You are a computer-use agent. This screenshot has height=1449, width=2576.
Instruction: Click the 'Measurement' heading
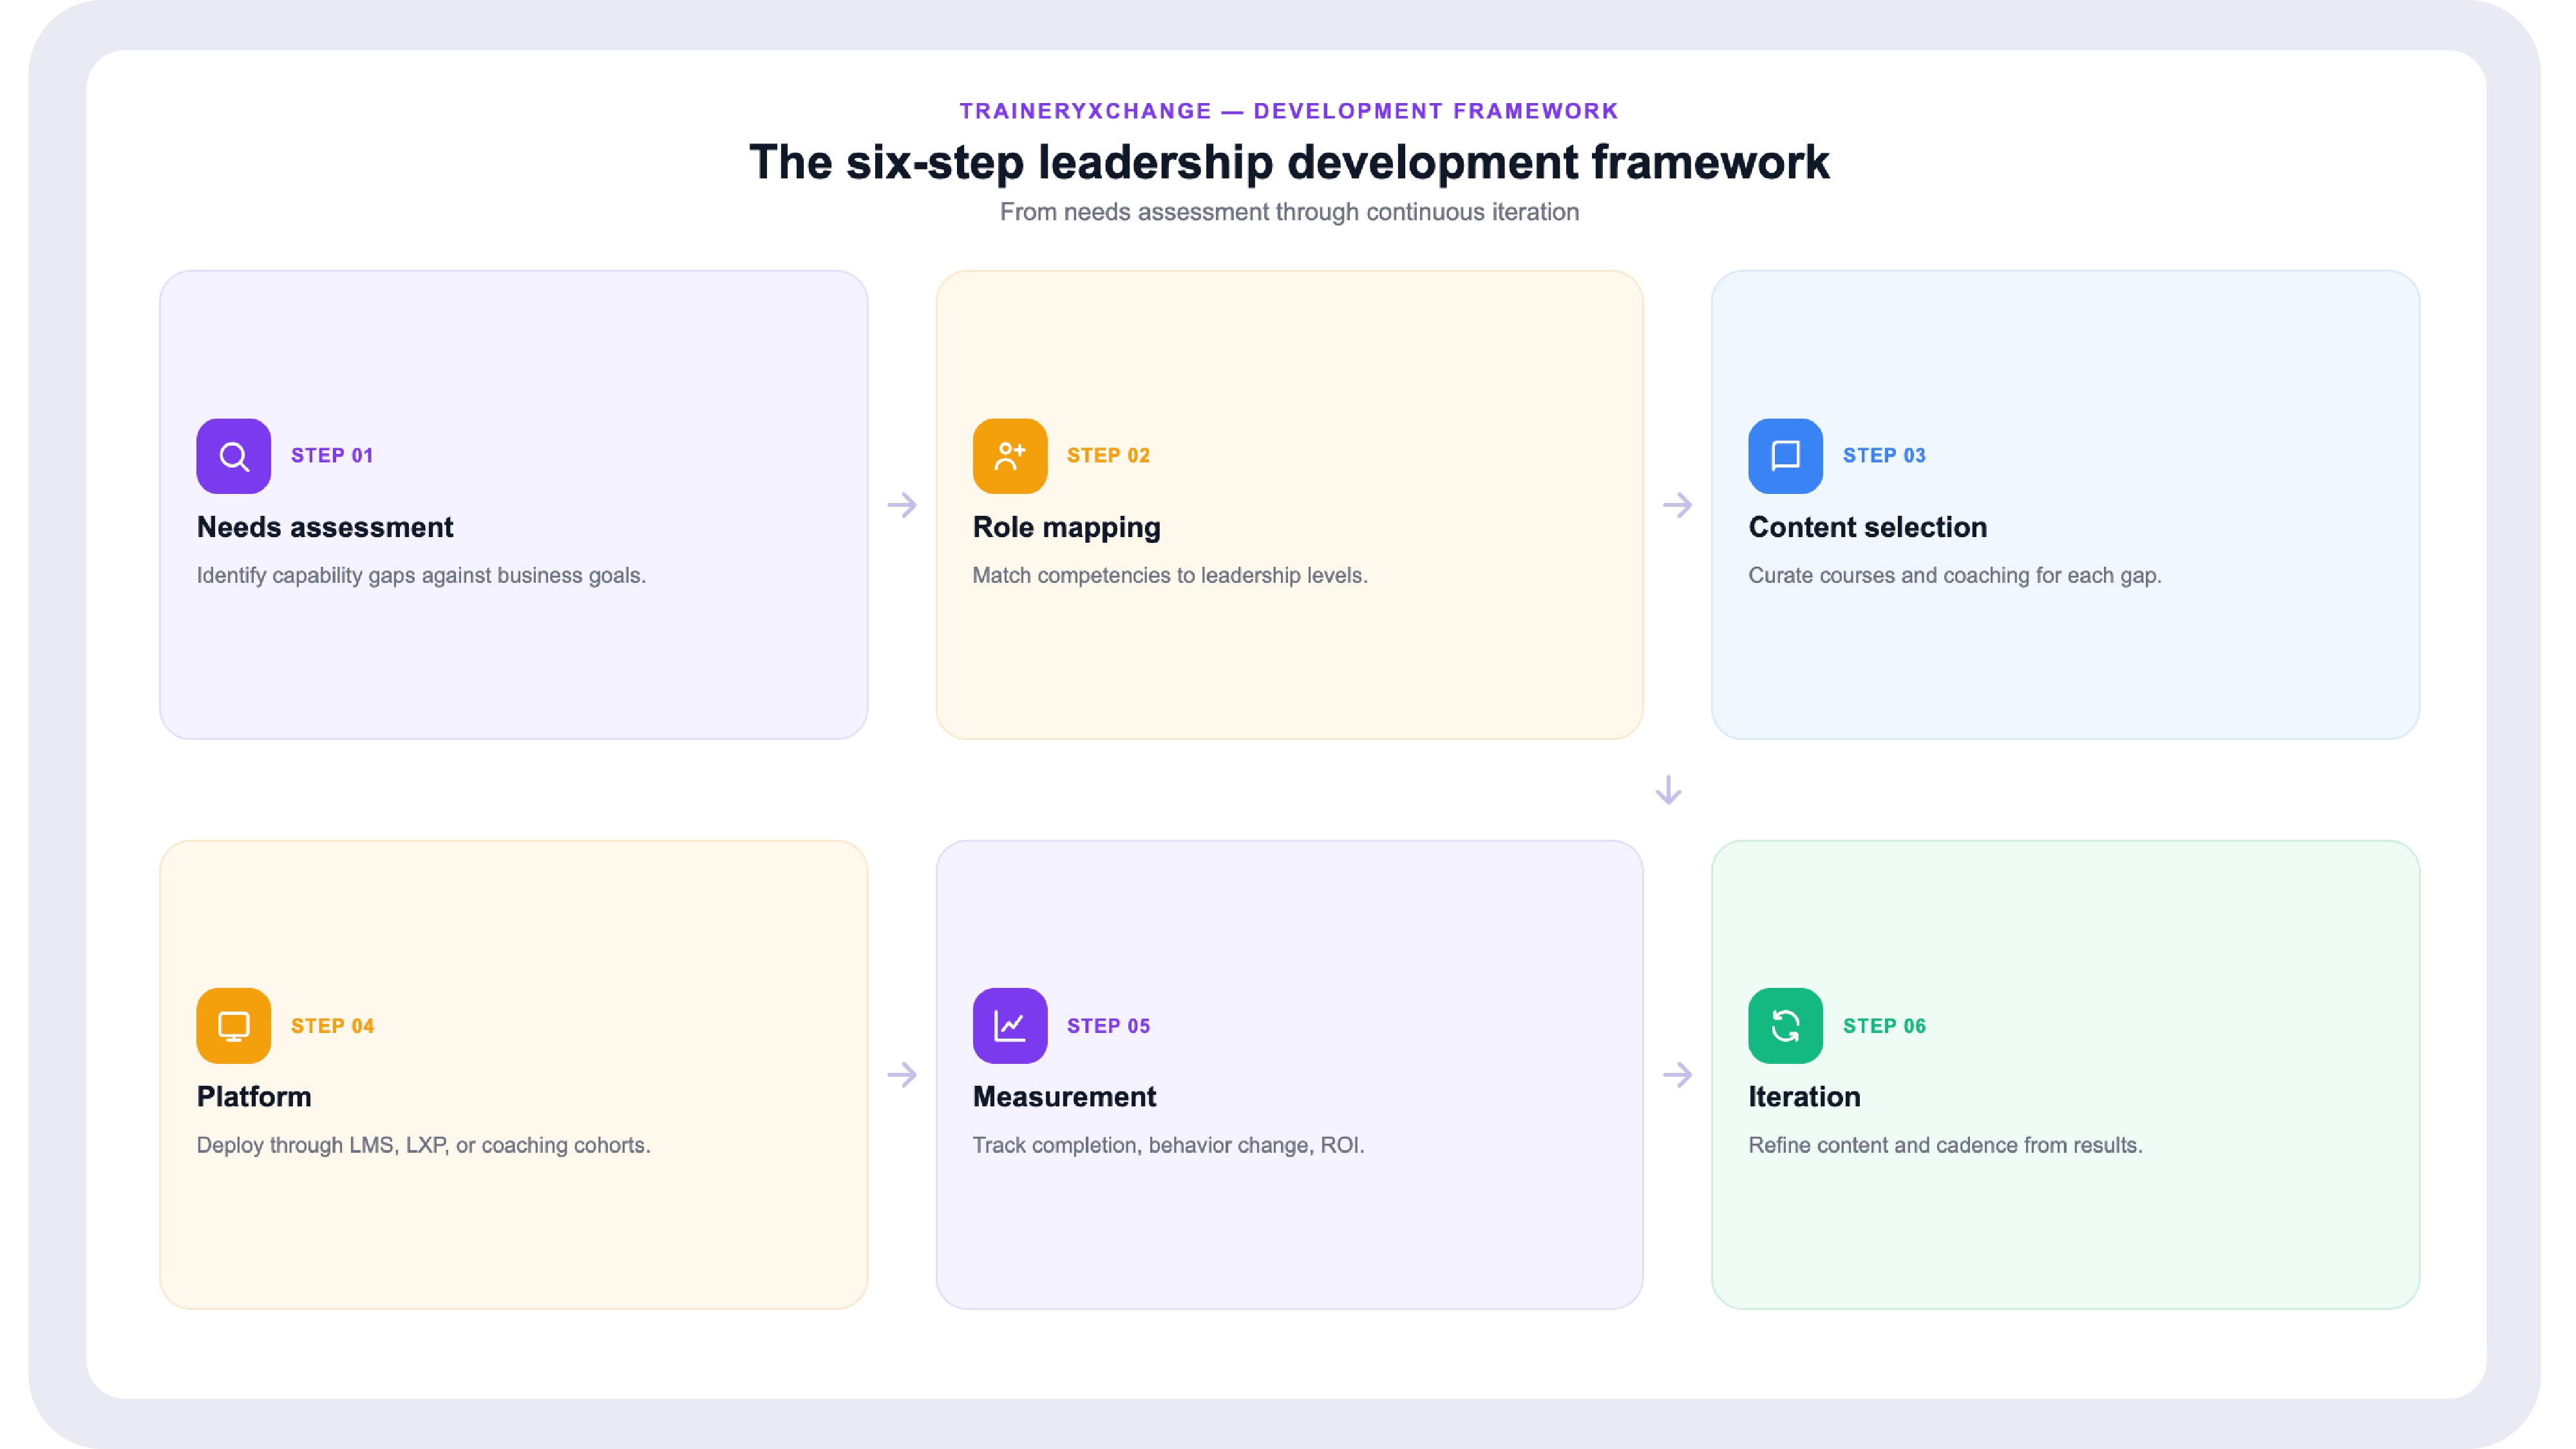coord(1064,1097)
